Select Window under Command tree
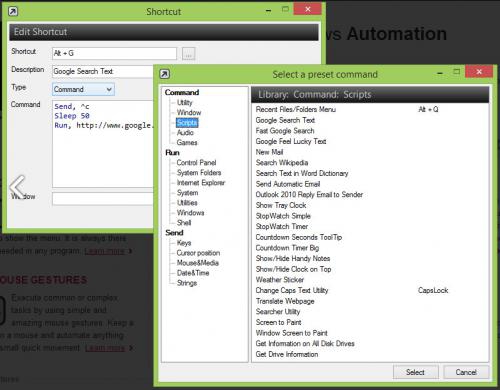 click(189, 113)
